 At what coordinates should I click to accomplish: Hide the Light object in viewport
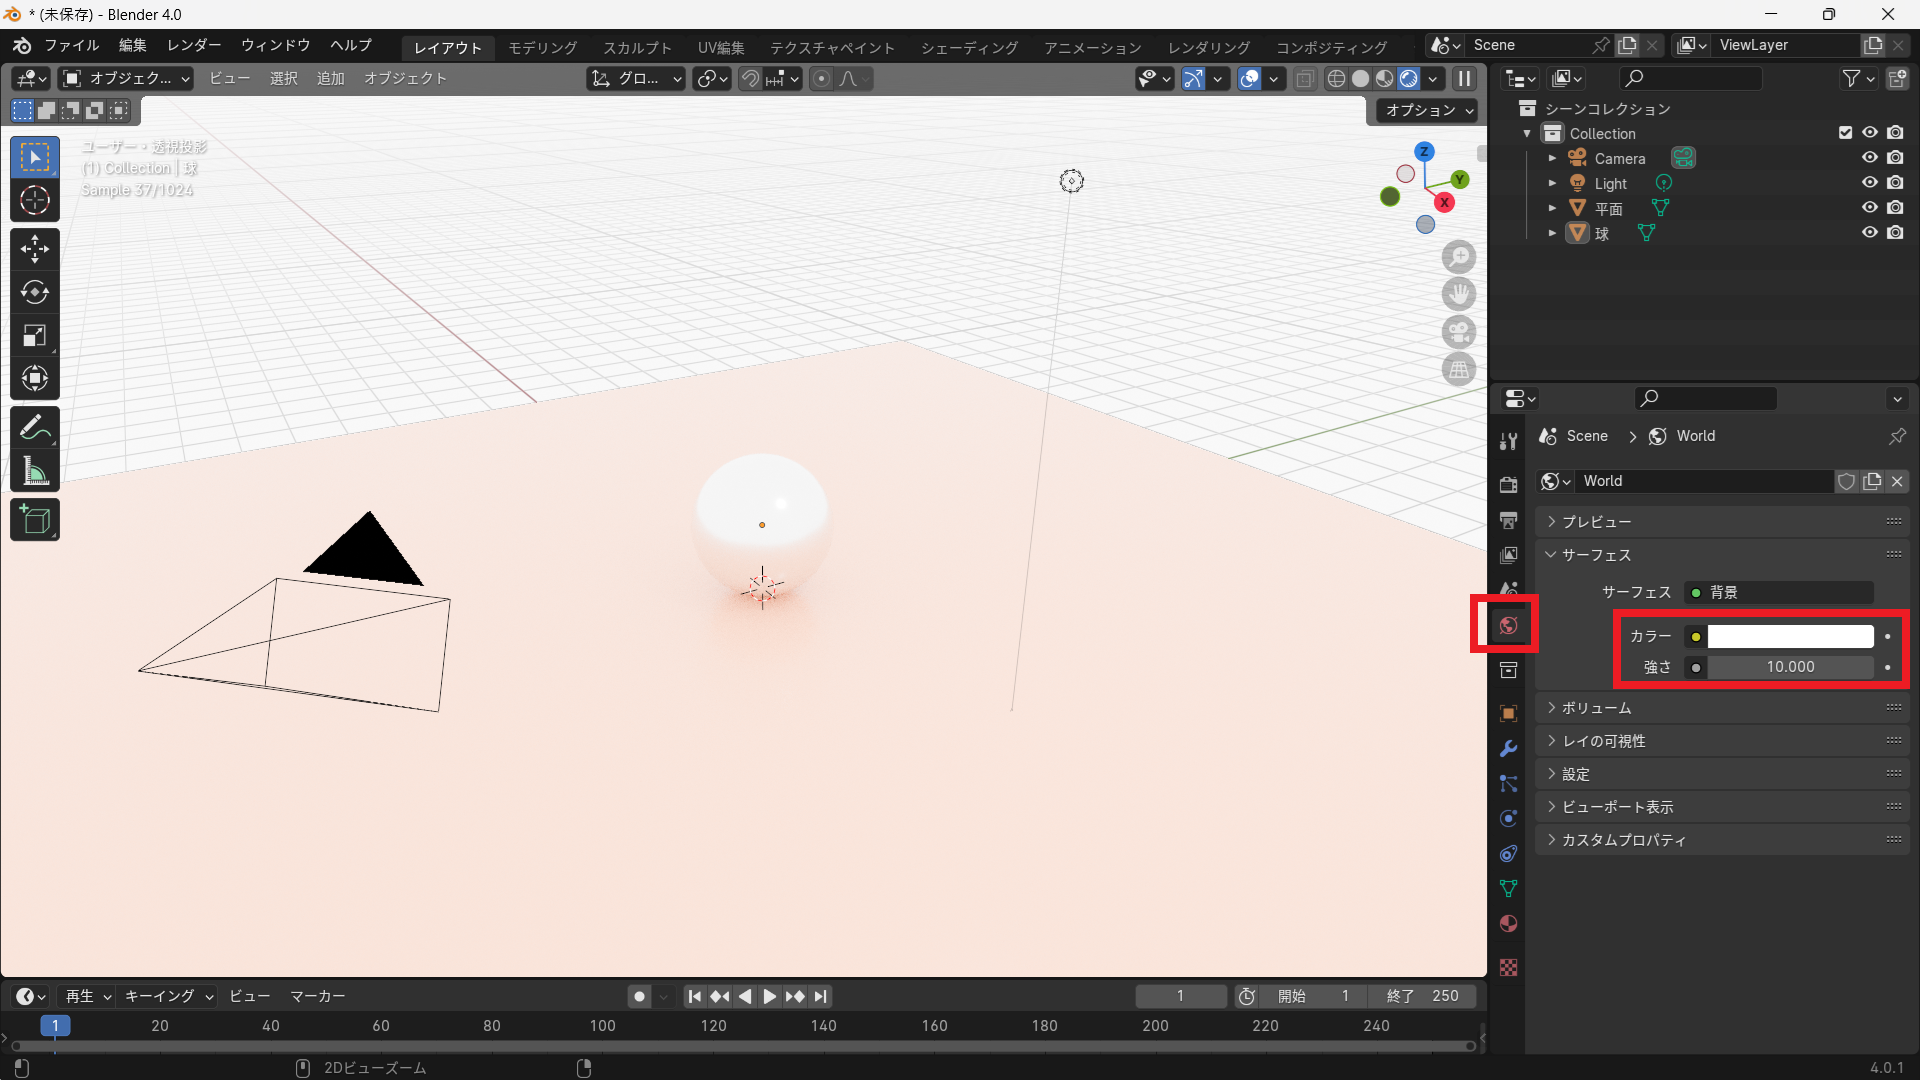point(1869,183)
